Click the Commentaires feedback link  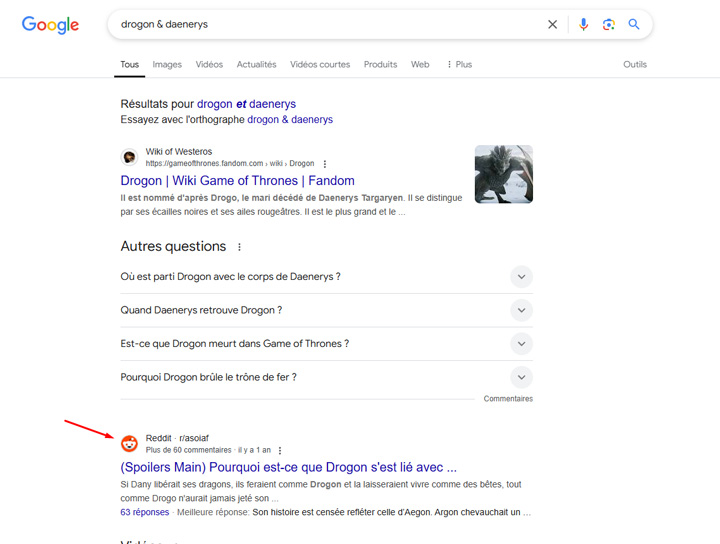click(x=508, y=398)
